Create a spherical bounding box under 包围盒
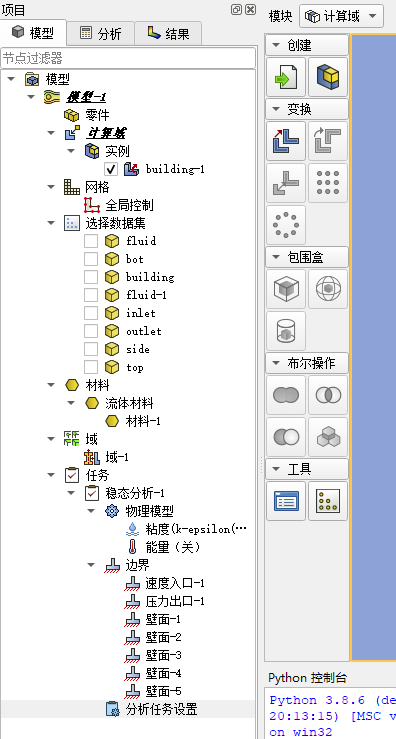The image size is (396, 739). [x=328, y=288]
